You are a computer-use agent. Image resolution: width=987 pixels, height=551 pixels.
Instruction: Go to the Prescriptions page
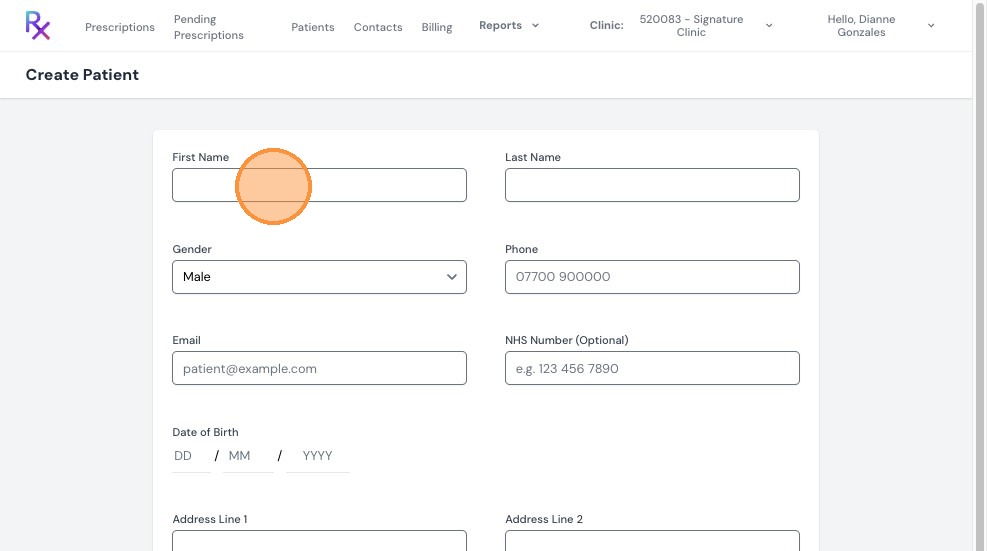[120, 27]
